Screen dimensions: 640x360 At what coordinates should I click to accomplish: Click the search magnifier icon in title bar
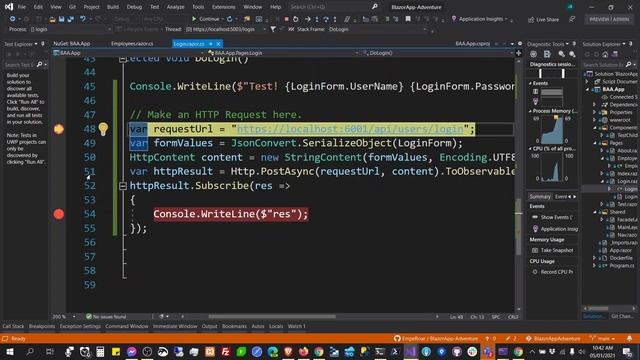coord(375,7)
